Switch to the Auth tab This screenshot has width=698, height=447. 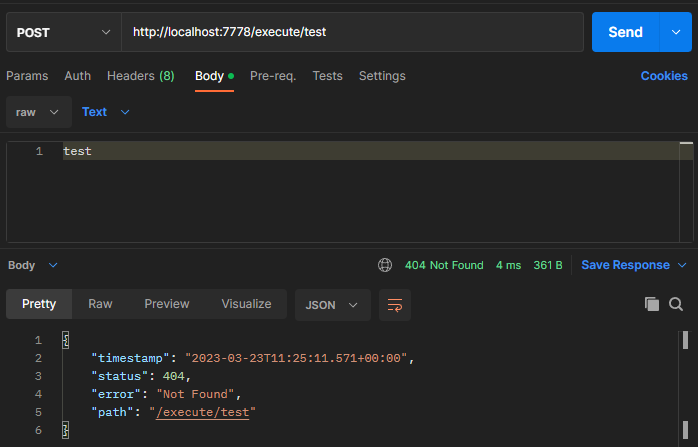tap(77, 76)
